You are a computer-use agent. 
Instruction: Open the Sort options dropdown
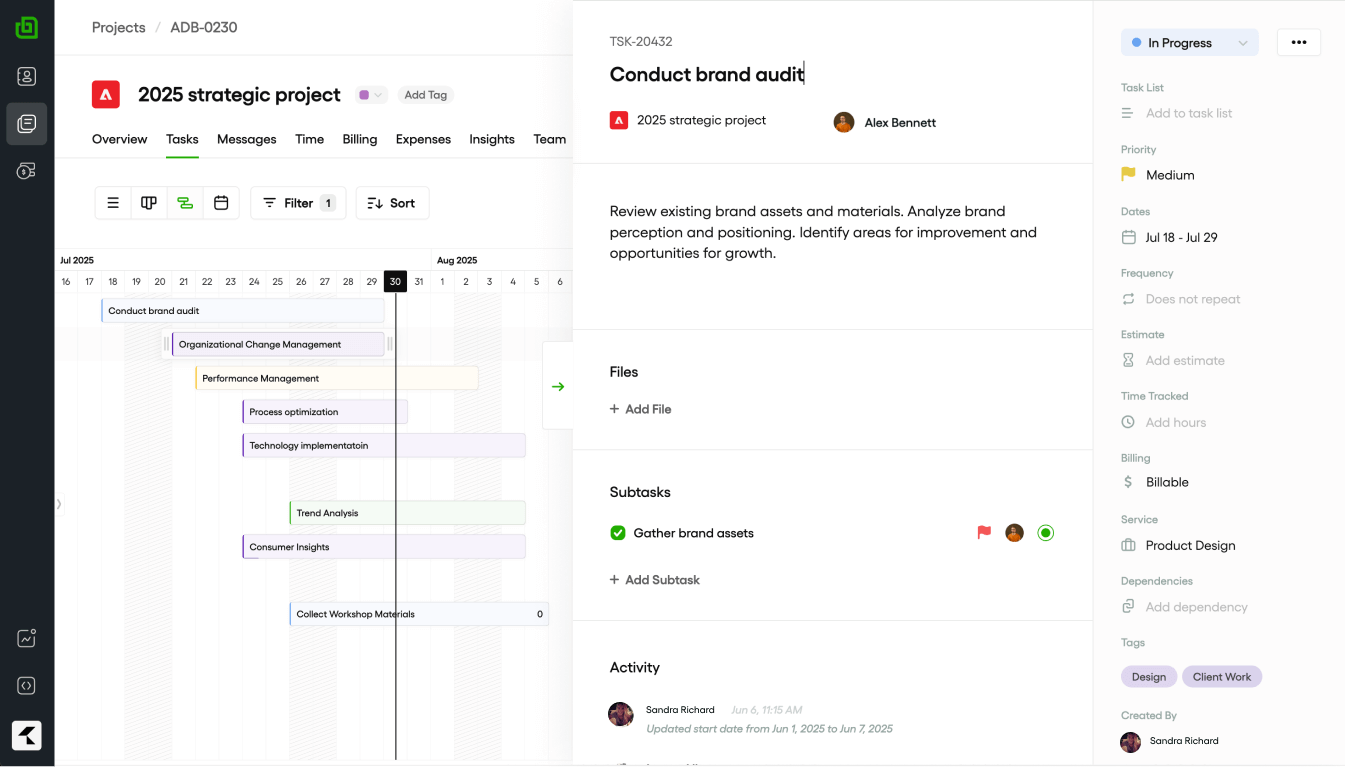pos(392,203)
